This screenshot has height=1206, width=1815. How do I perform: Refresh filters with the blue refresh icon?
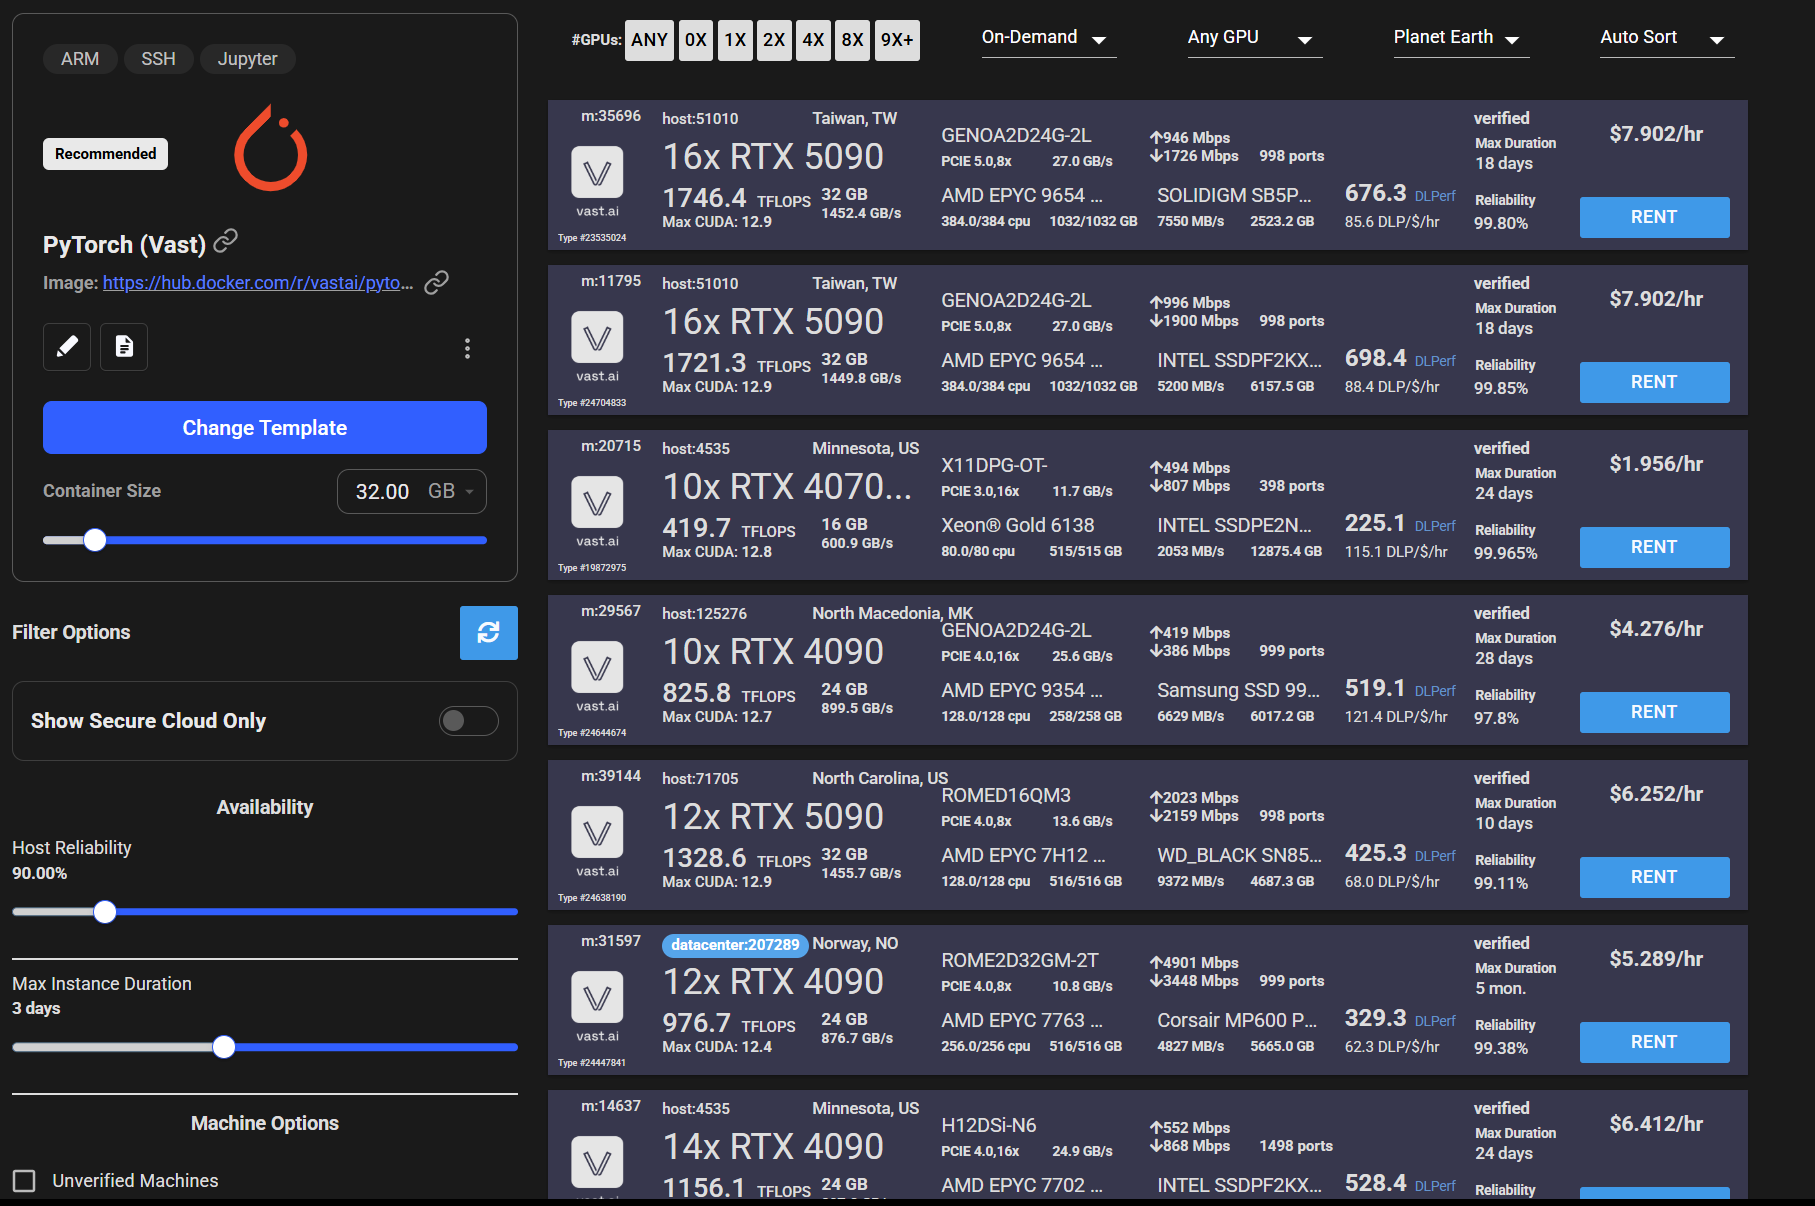pyautogui.click(x=488, y=633)
